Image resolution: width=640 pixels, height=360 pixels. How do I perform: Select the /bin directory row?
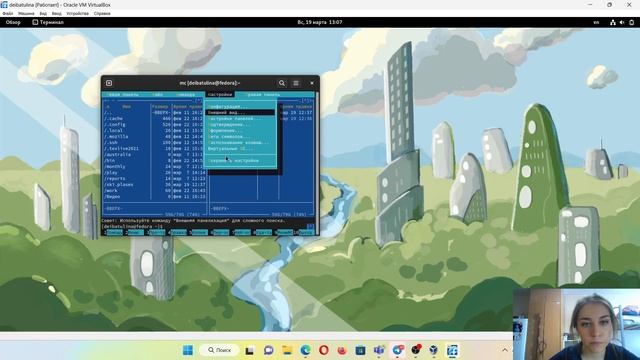click(x=155, y=161)
